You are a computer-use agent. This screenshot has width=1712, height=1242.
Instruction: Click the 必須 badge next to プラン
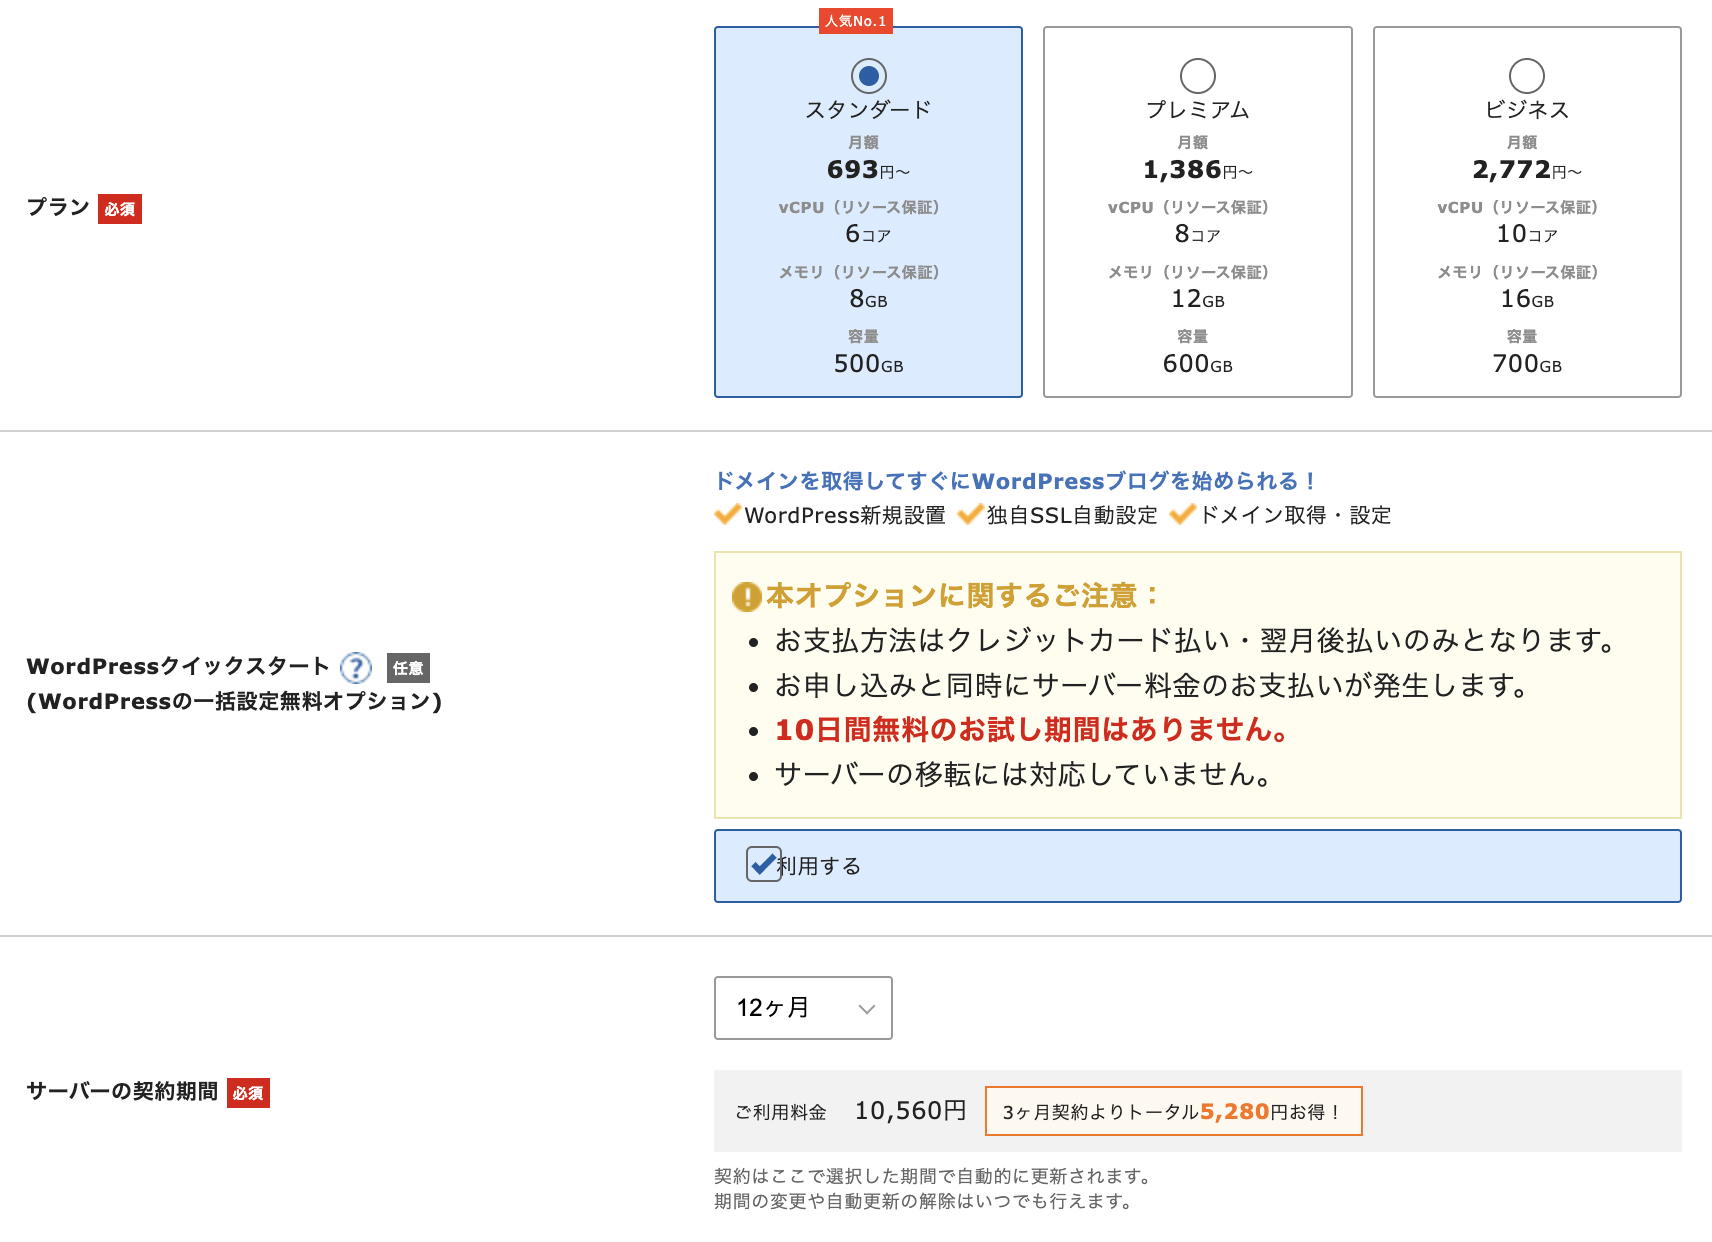point(120,209)
